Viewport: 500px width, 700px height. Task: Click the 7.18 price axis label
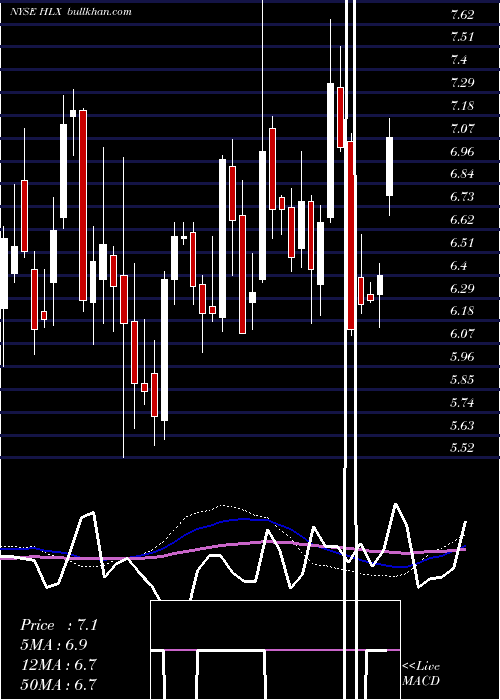click(462, 106)
